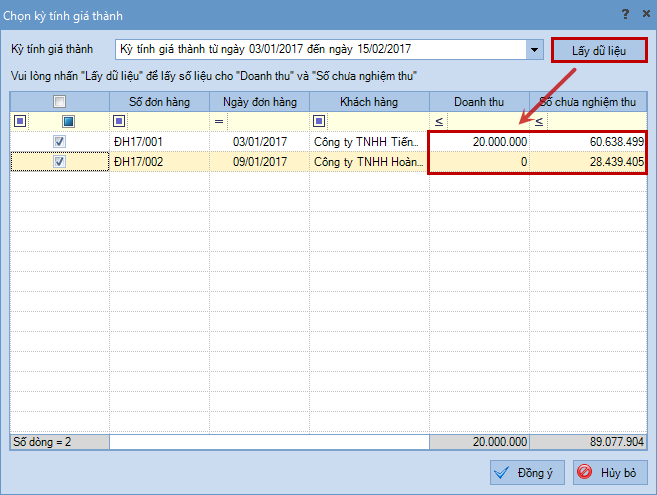Screen dimensions: 657x495
Task: Sort by Doanh thu column header
Action: 479,101
